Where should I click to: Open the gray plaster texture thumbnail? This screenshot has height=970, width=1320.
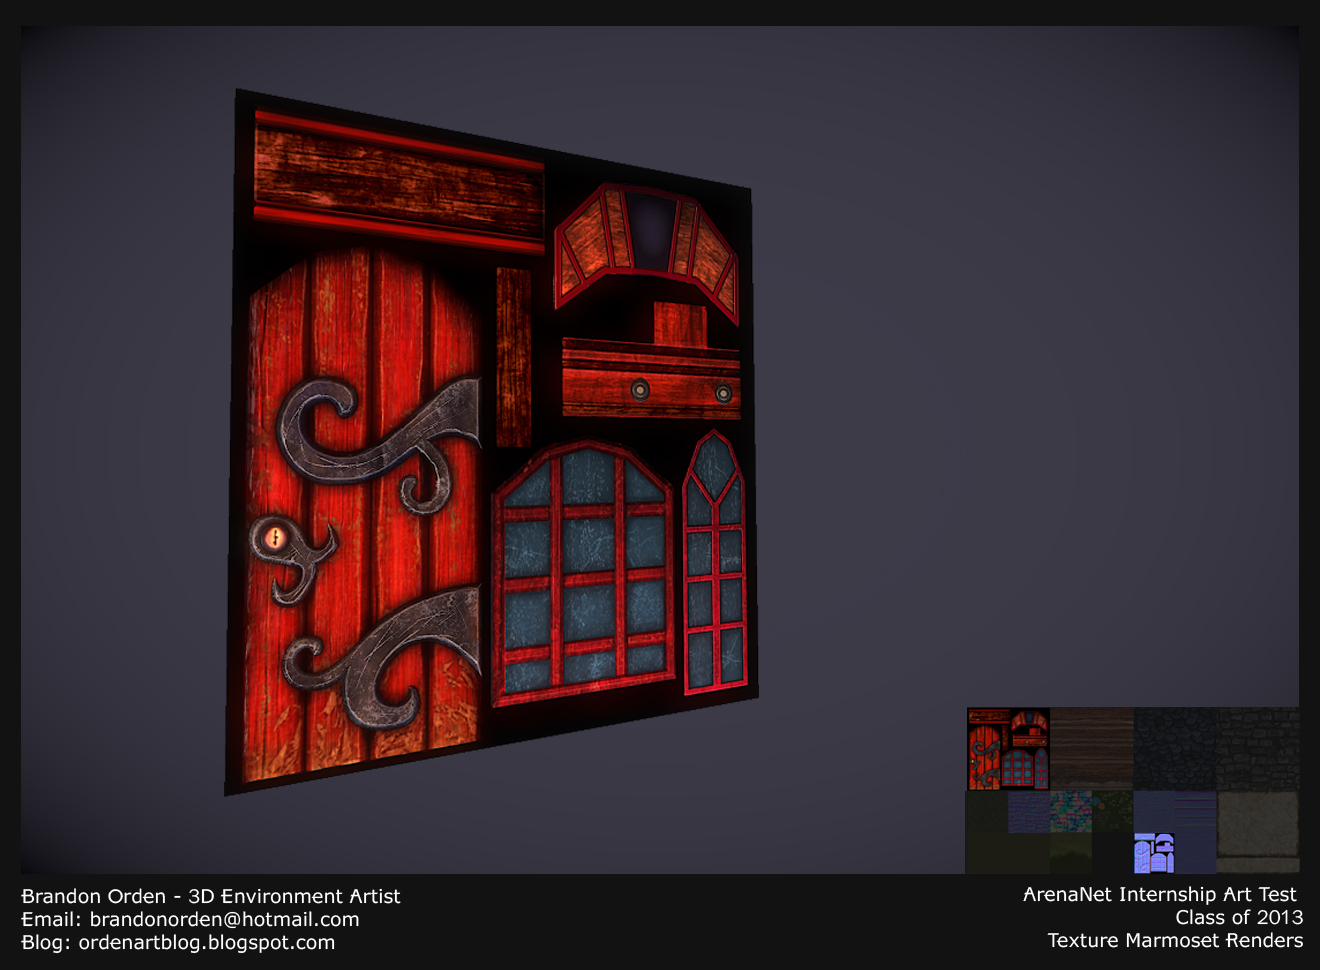1258,832
